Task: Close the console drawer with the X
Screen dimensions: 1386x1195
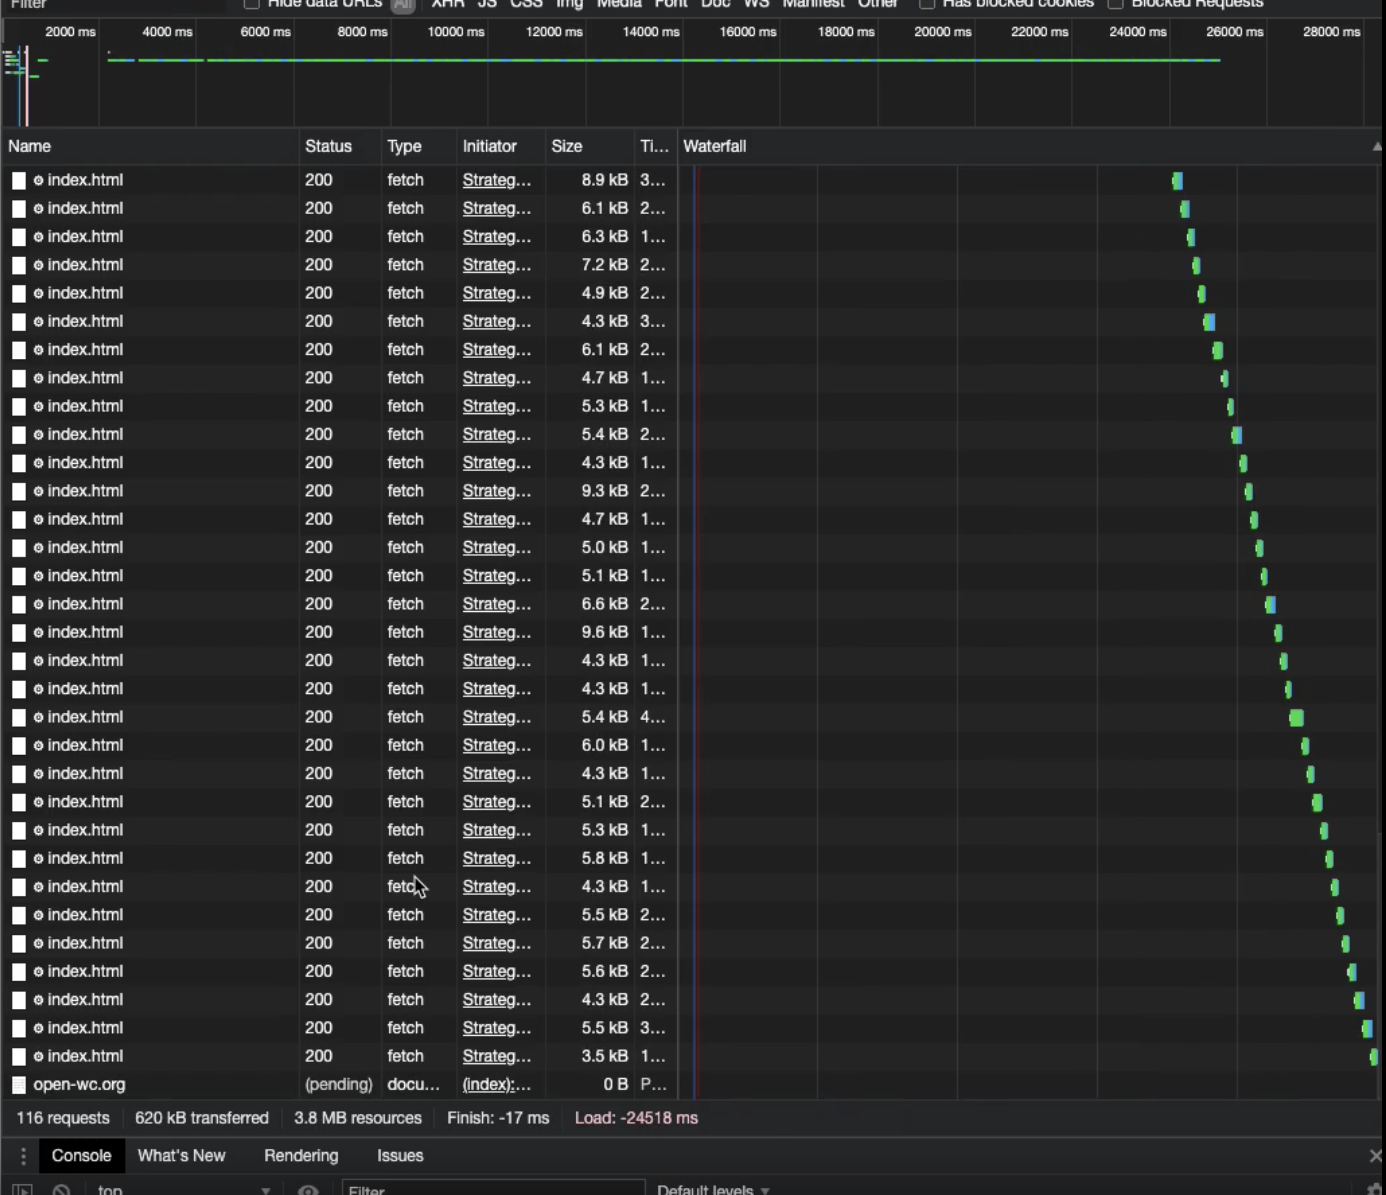Action: click(1375, 1156)
